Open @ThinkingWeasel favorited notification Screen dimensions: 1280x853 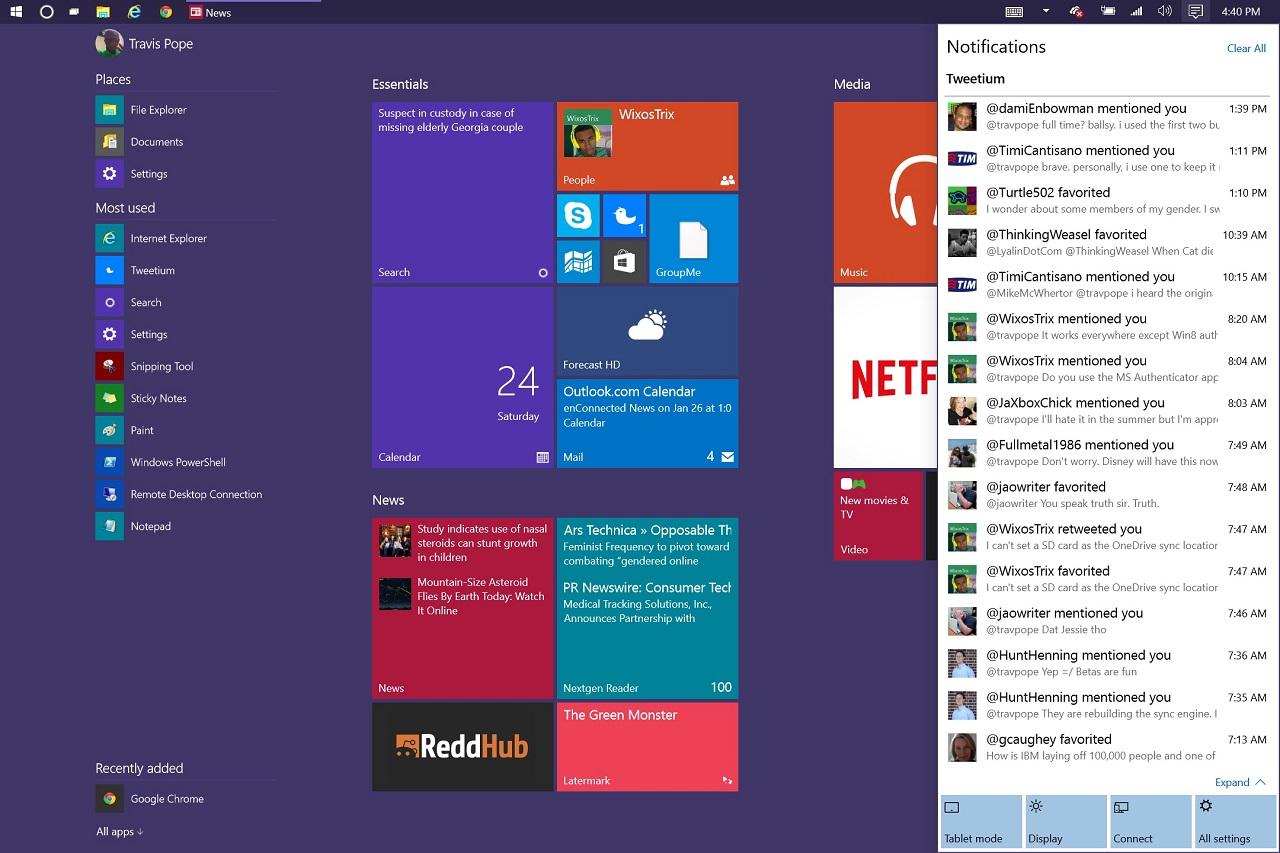click(x=1107, y=242)
